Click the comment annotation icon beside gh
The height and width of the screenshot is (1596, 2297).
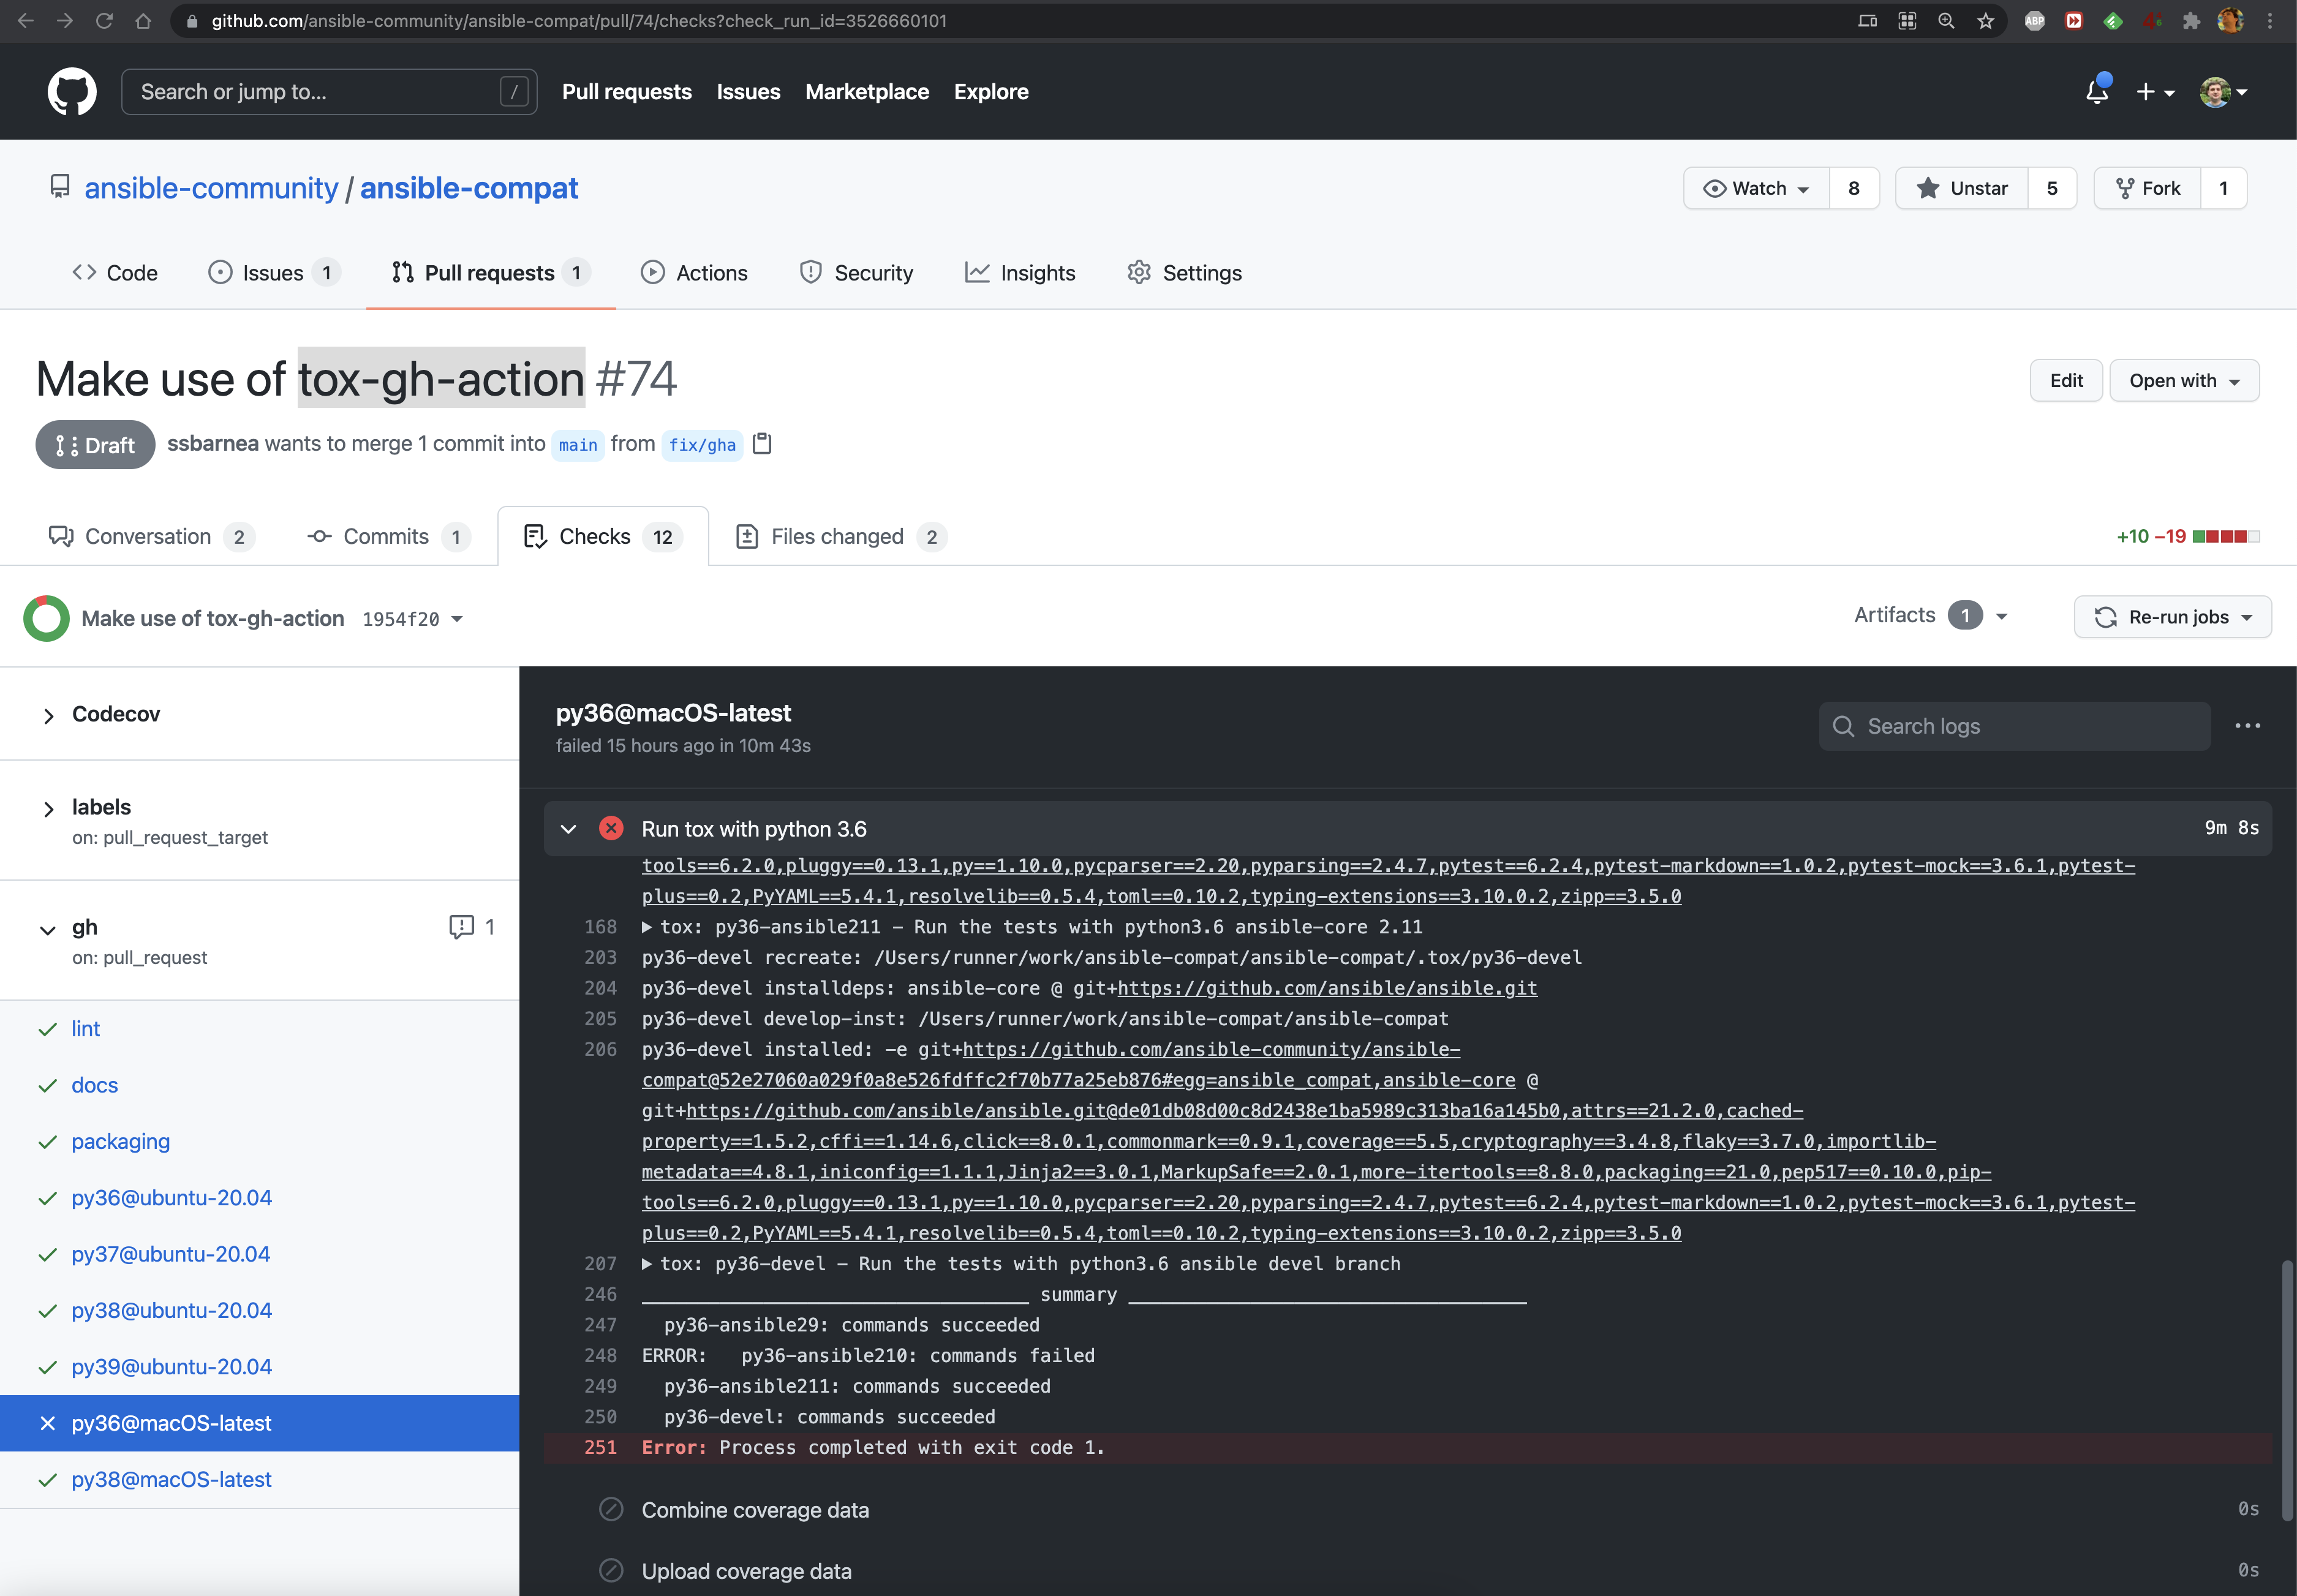[461, 927]
